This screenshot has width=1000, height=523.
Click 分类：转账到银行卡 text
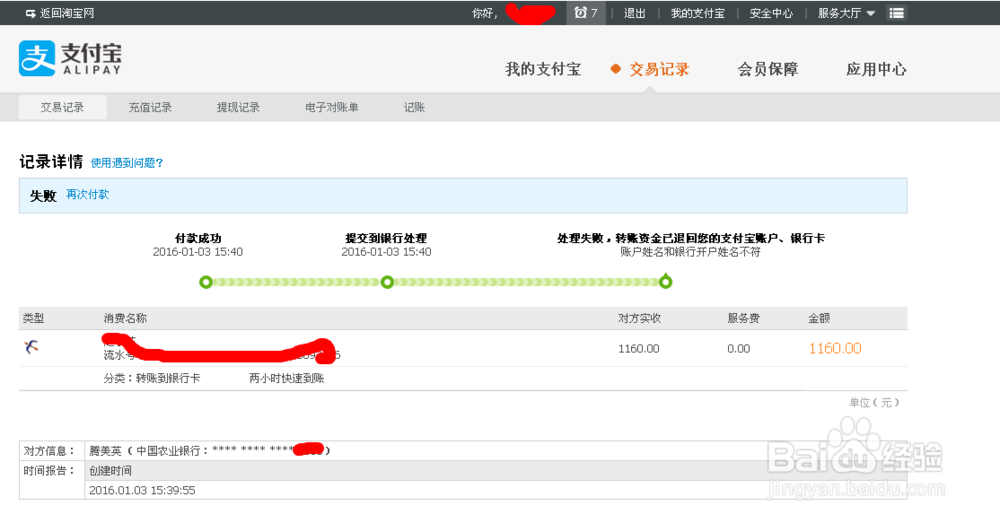[152, 378]
